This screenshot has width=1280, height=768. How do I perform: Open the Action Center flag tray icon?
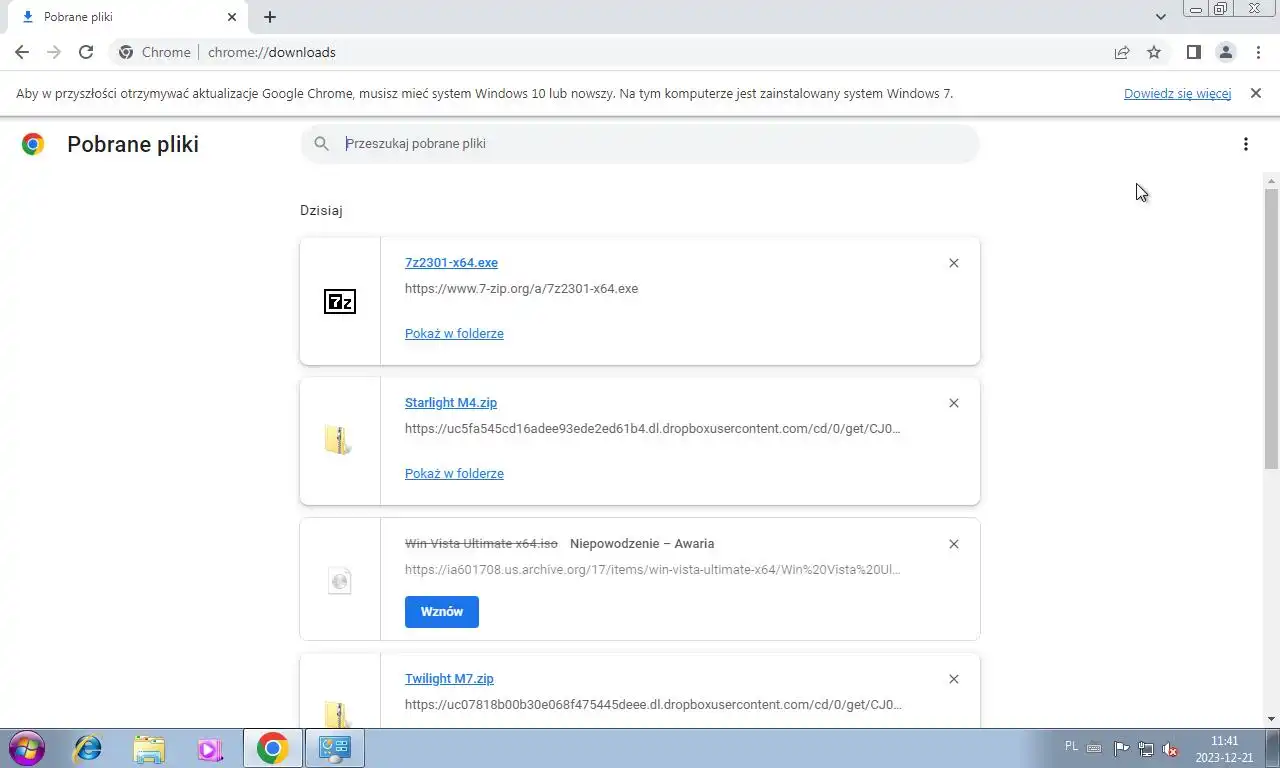coord(1121,749)
